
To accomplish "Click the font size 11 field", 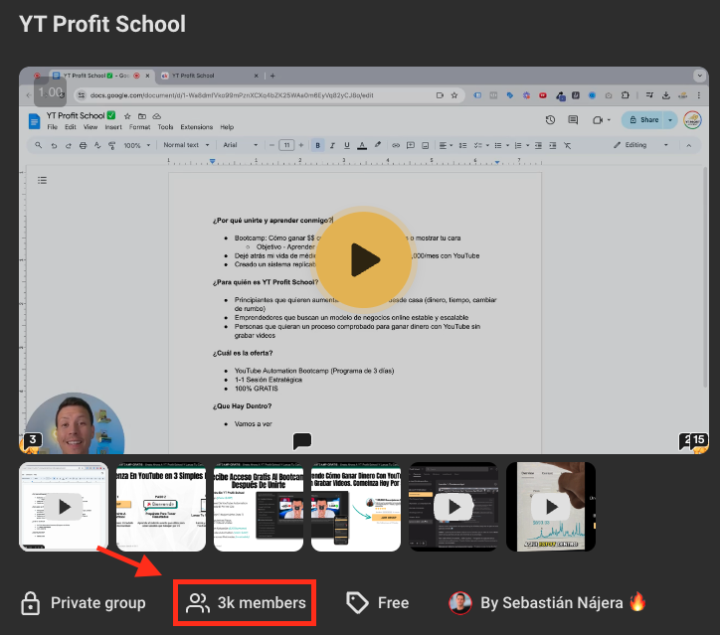I will tap(287, 145).
